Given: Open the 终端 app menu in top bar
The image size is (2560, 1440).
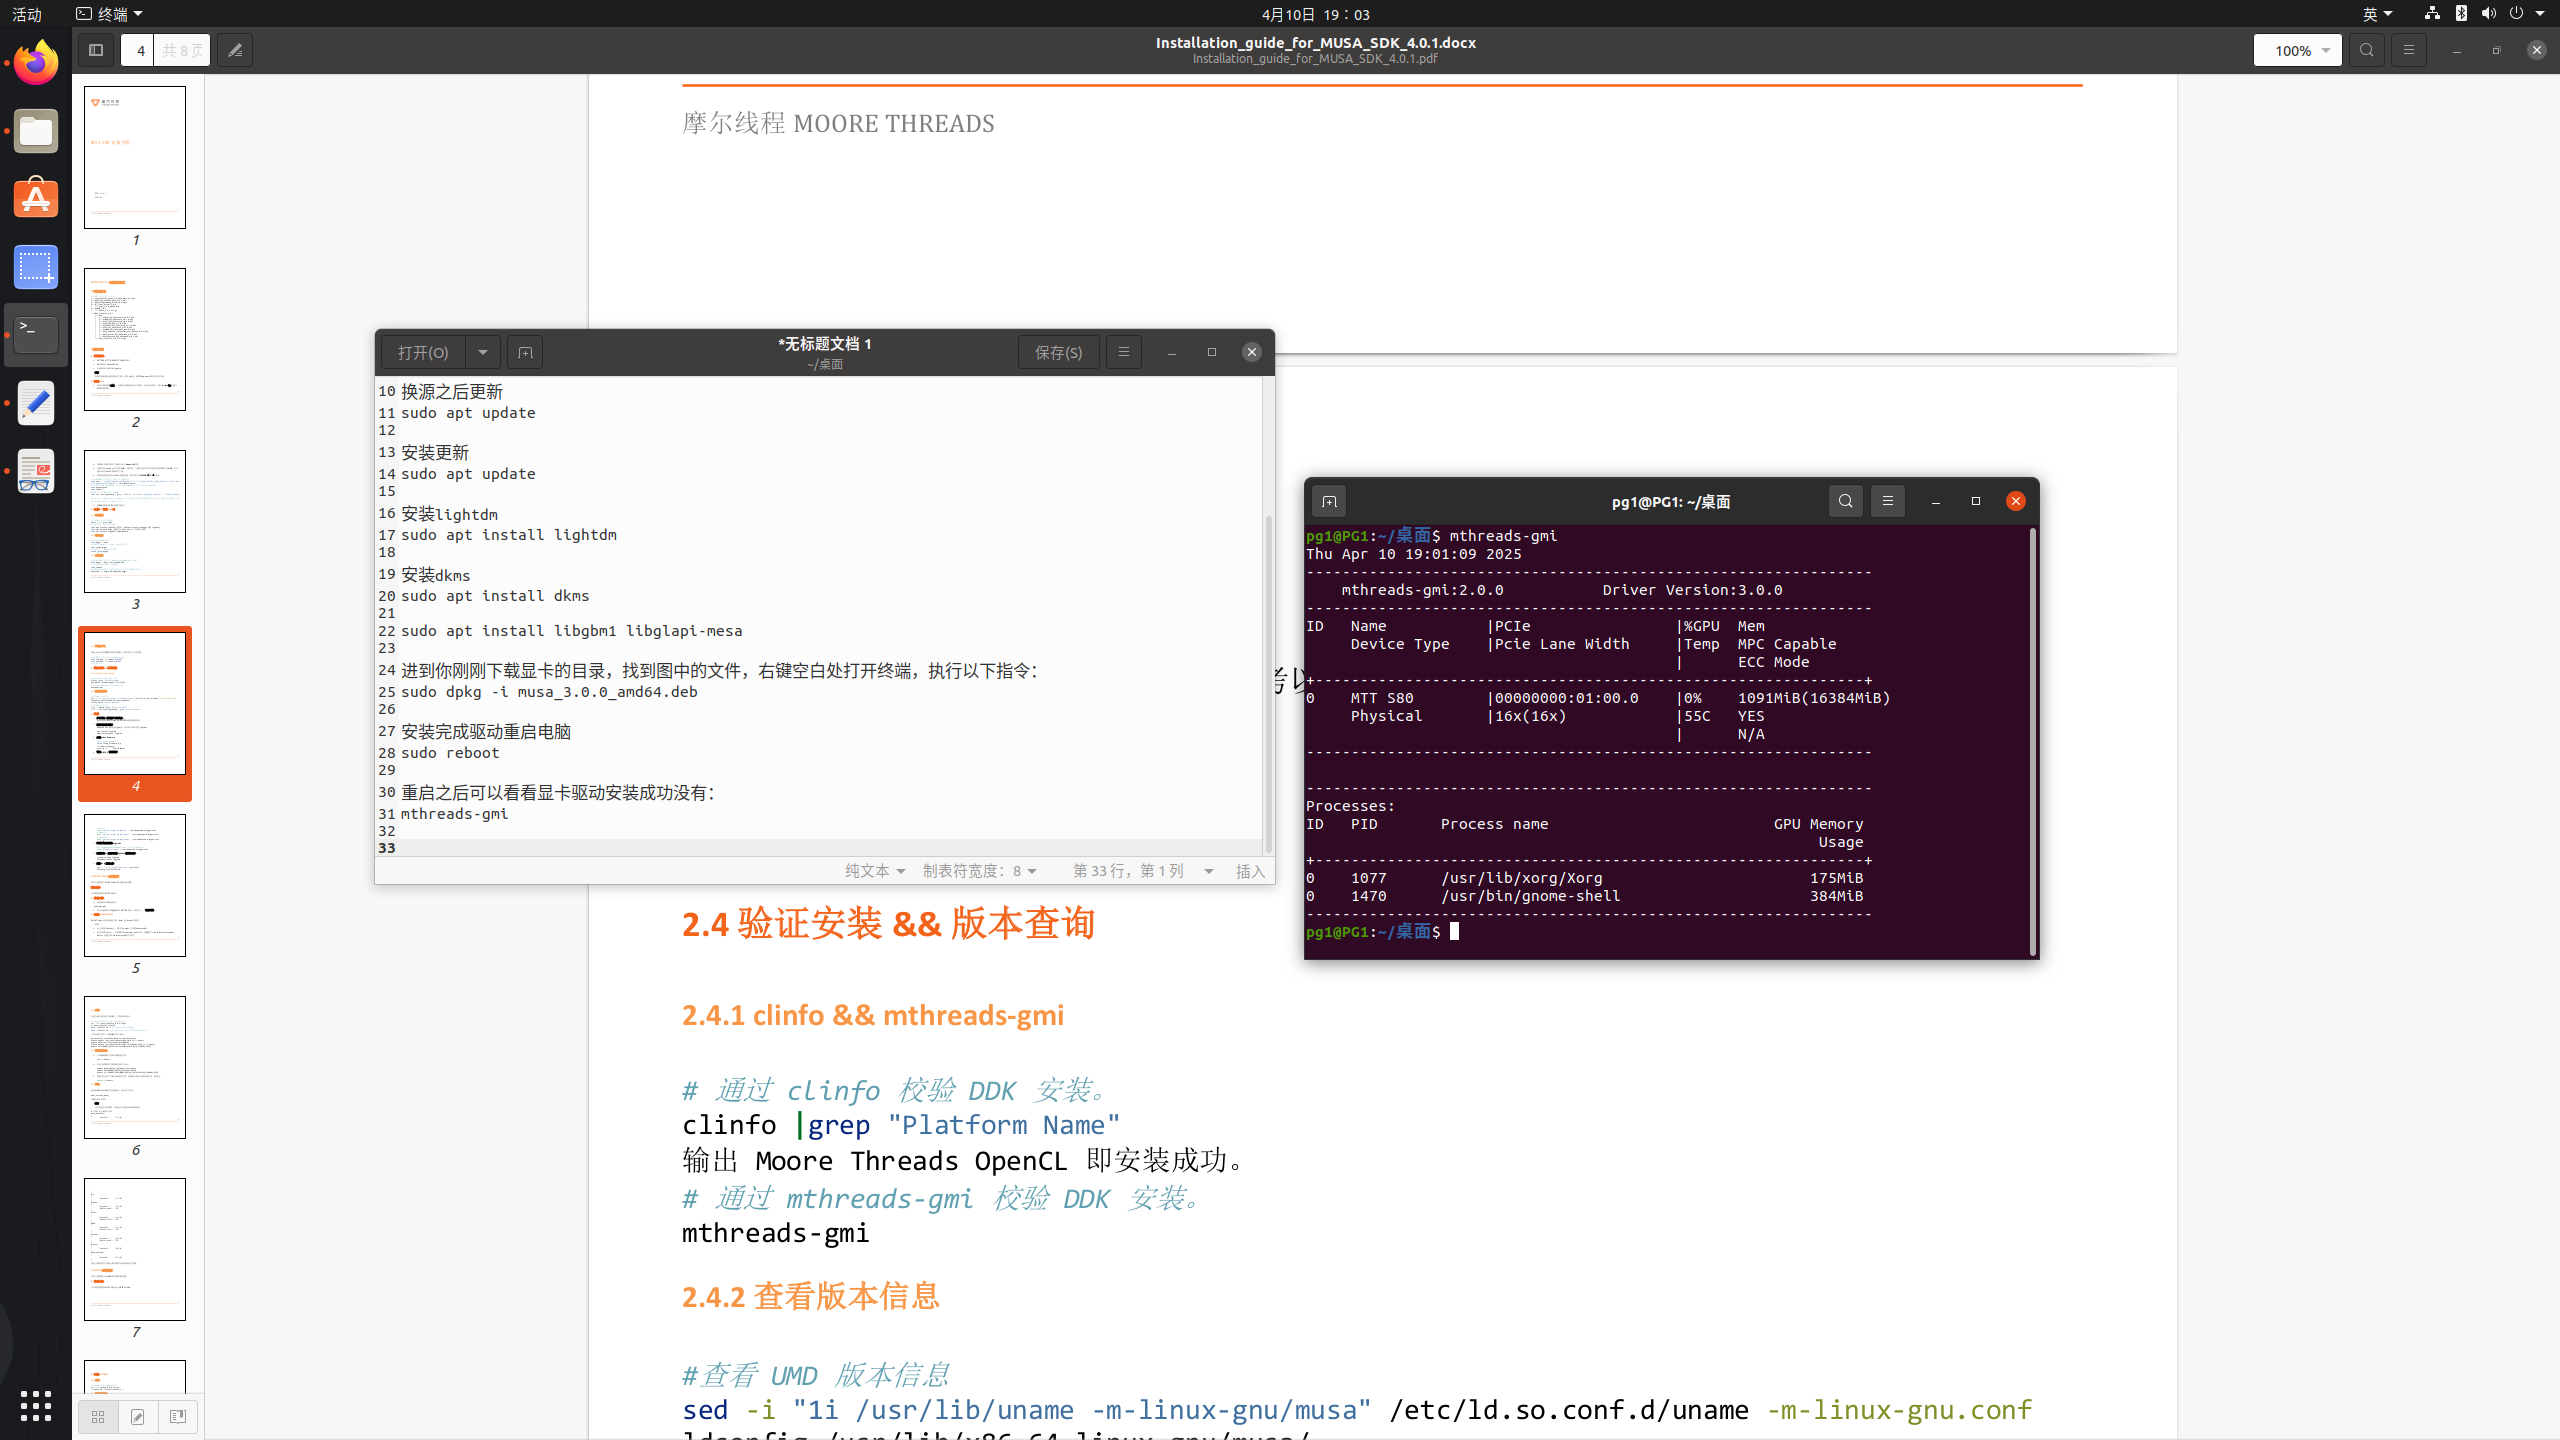Looking at the screenshot, I should click(x=109, y=14).
